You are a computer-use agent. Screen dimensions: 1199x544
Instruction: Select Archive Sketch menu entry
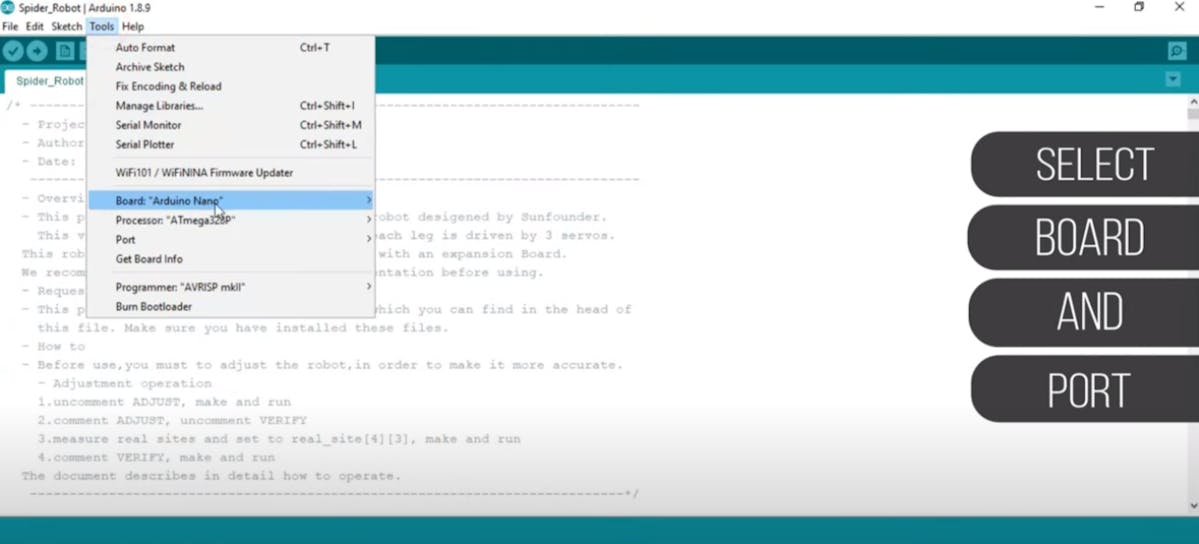tap(230, 67)
